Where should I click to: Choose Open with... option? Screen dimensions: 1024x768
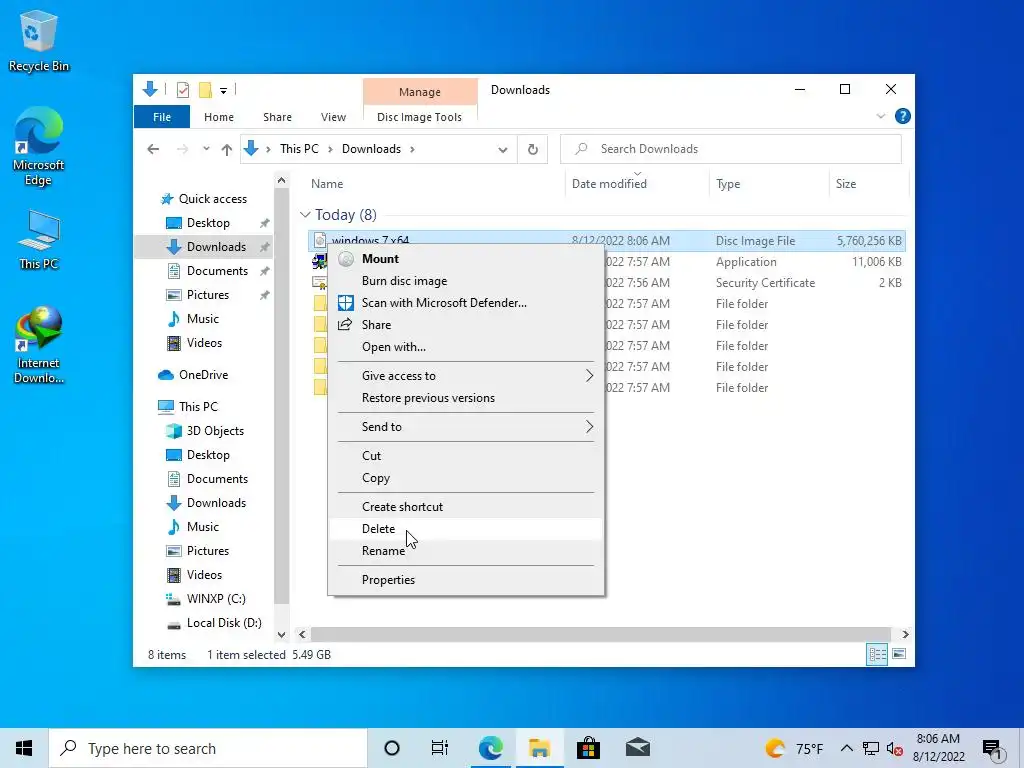pyautogui.click(x=466, y=347)
